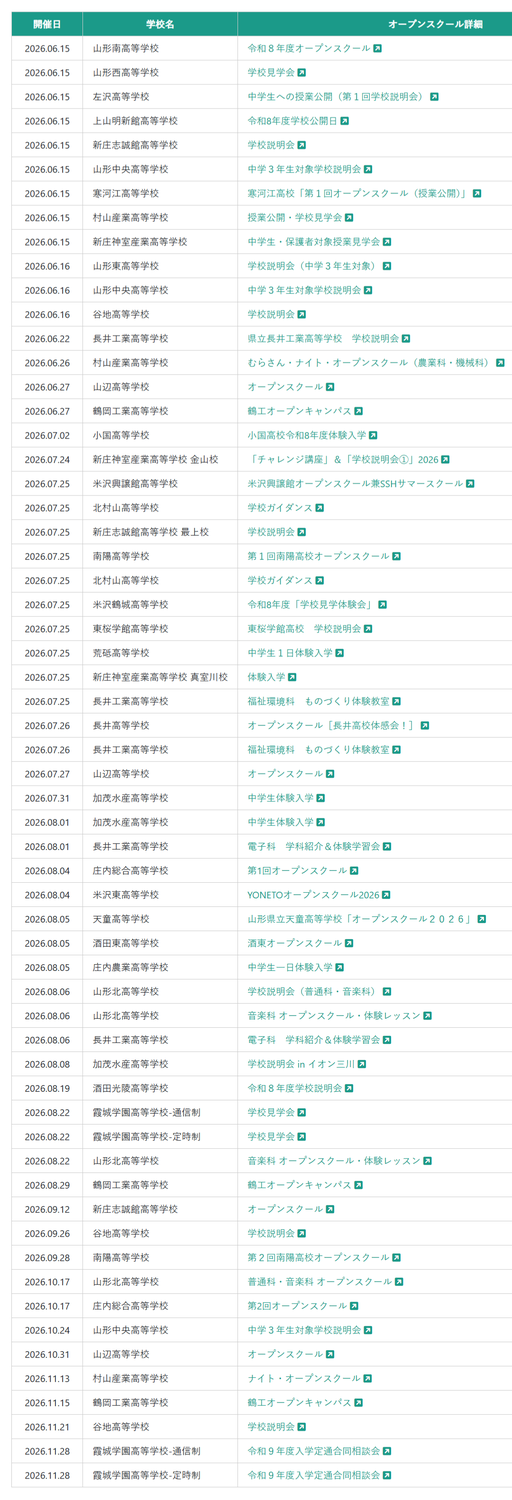
Task: Open 第2回オープンスクール link for 庄内総合高等学校
Action: 297,1306
